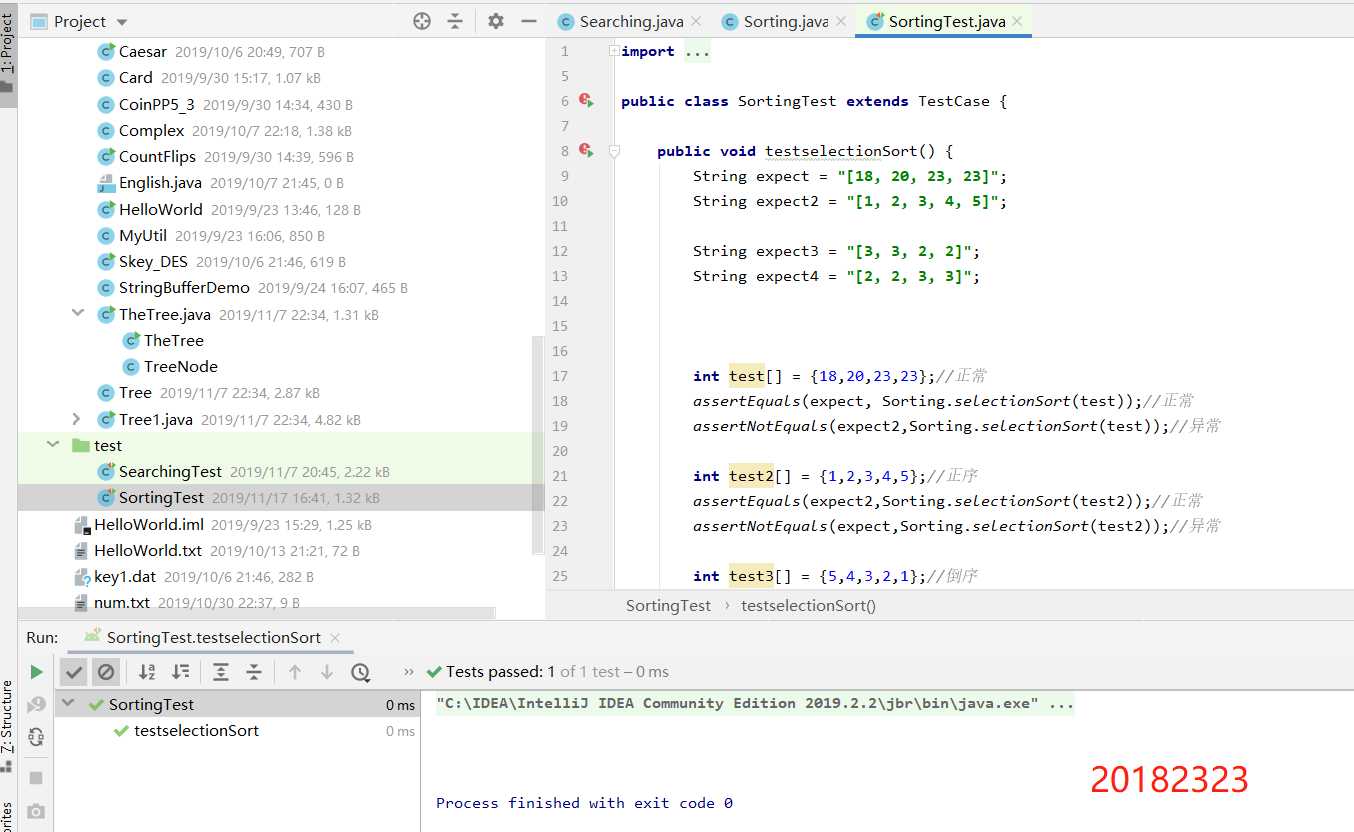
Task: Toggle Show Ignored tests button
Action: (106, 672)
